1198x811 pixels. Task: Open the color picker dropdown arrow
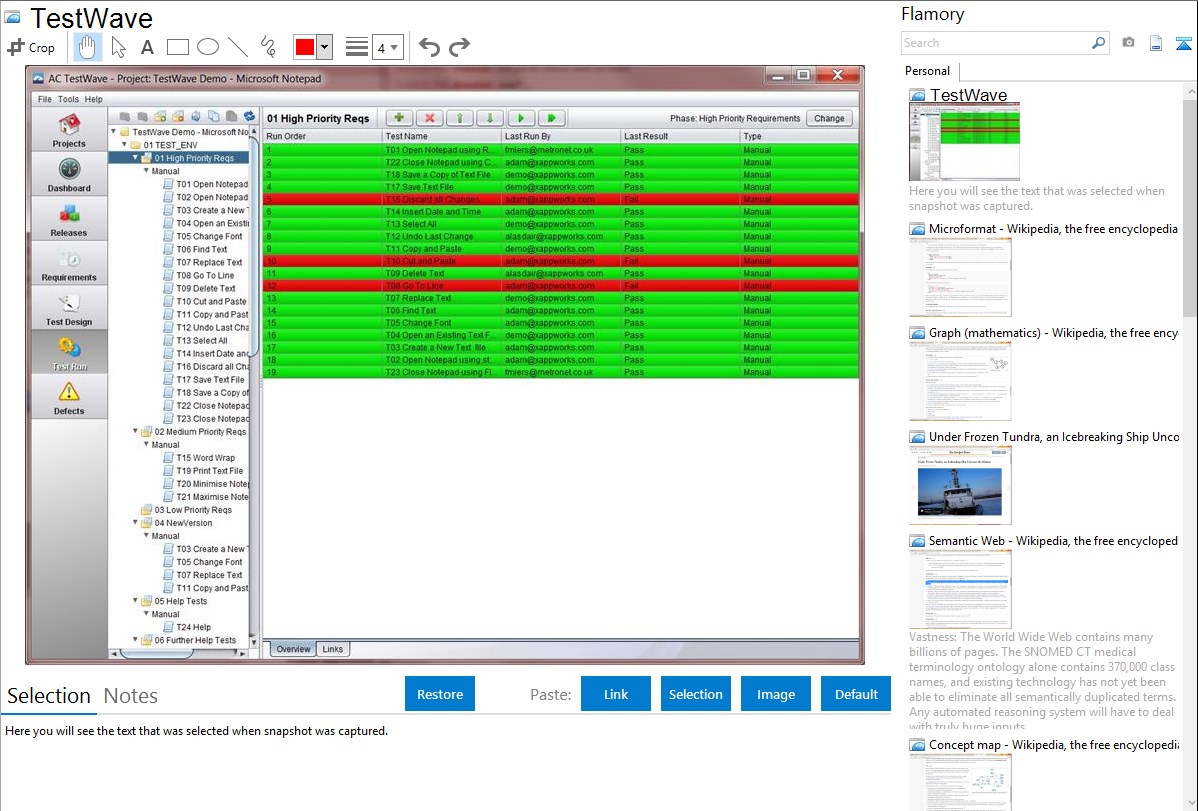point(324,47)
